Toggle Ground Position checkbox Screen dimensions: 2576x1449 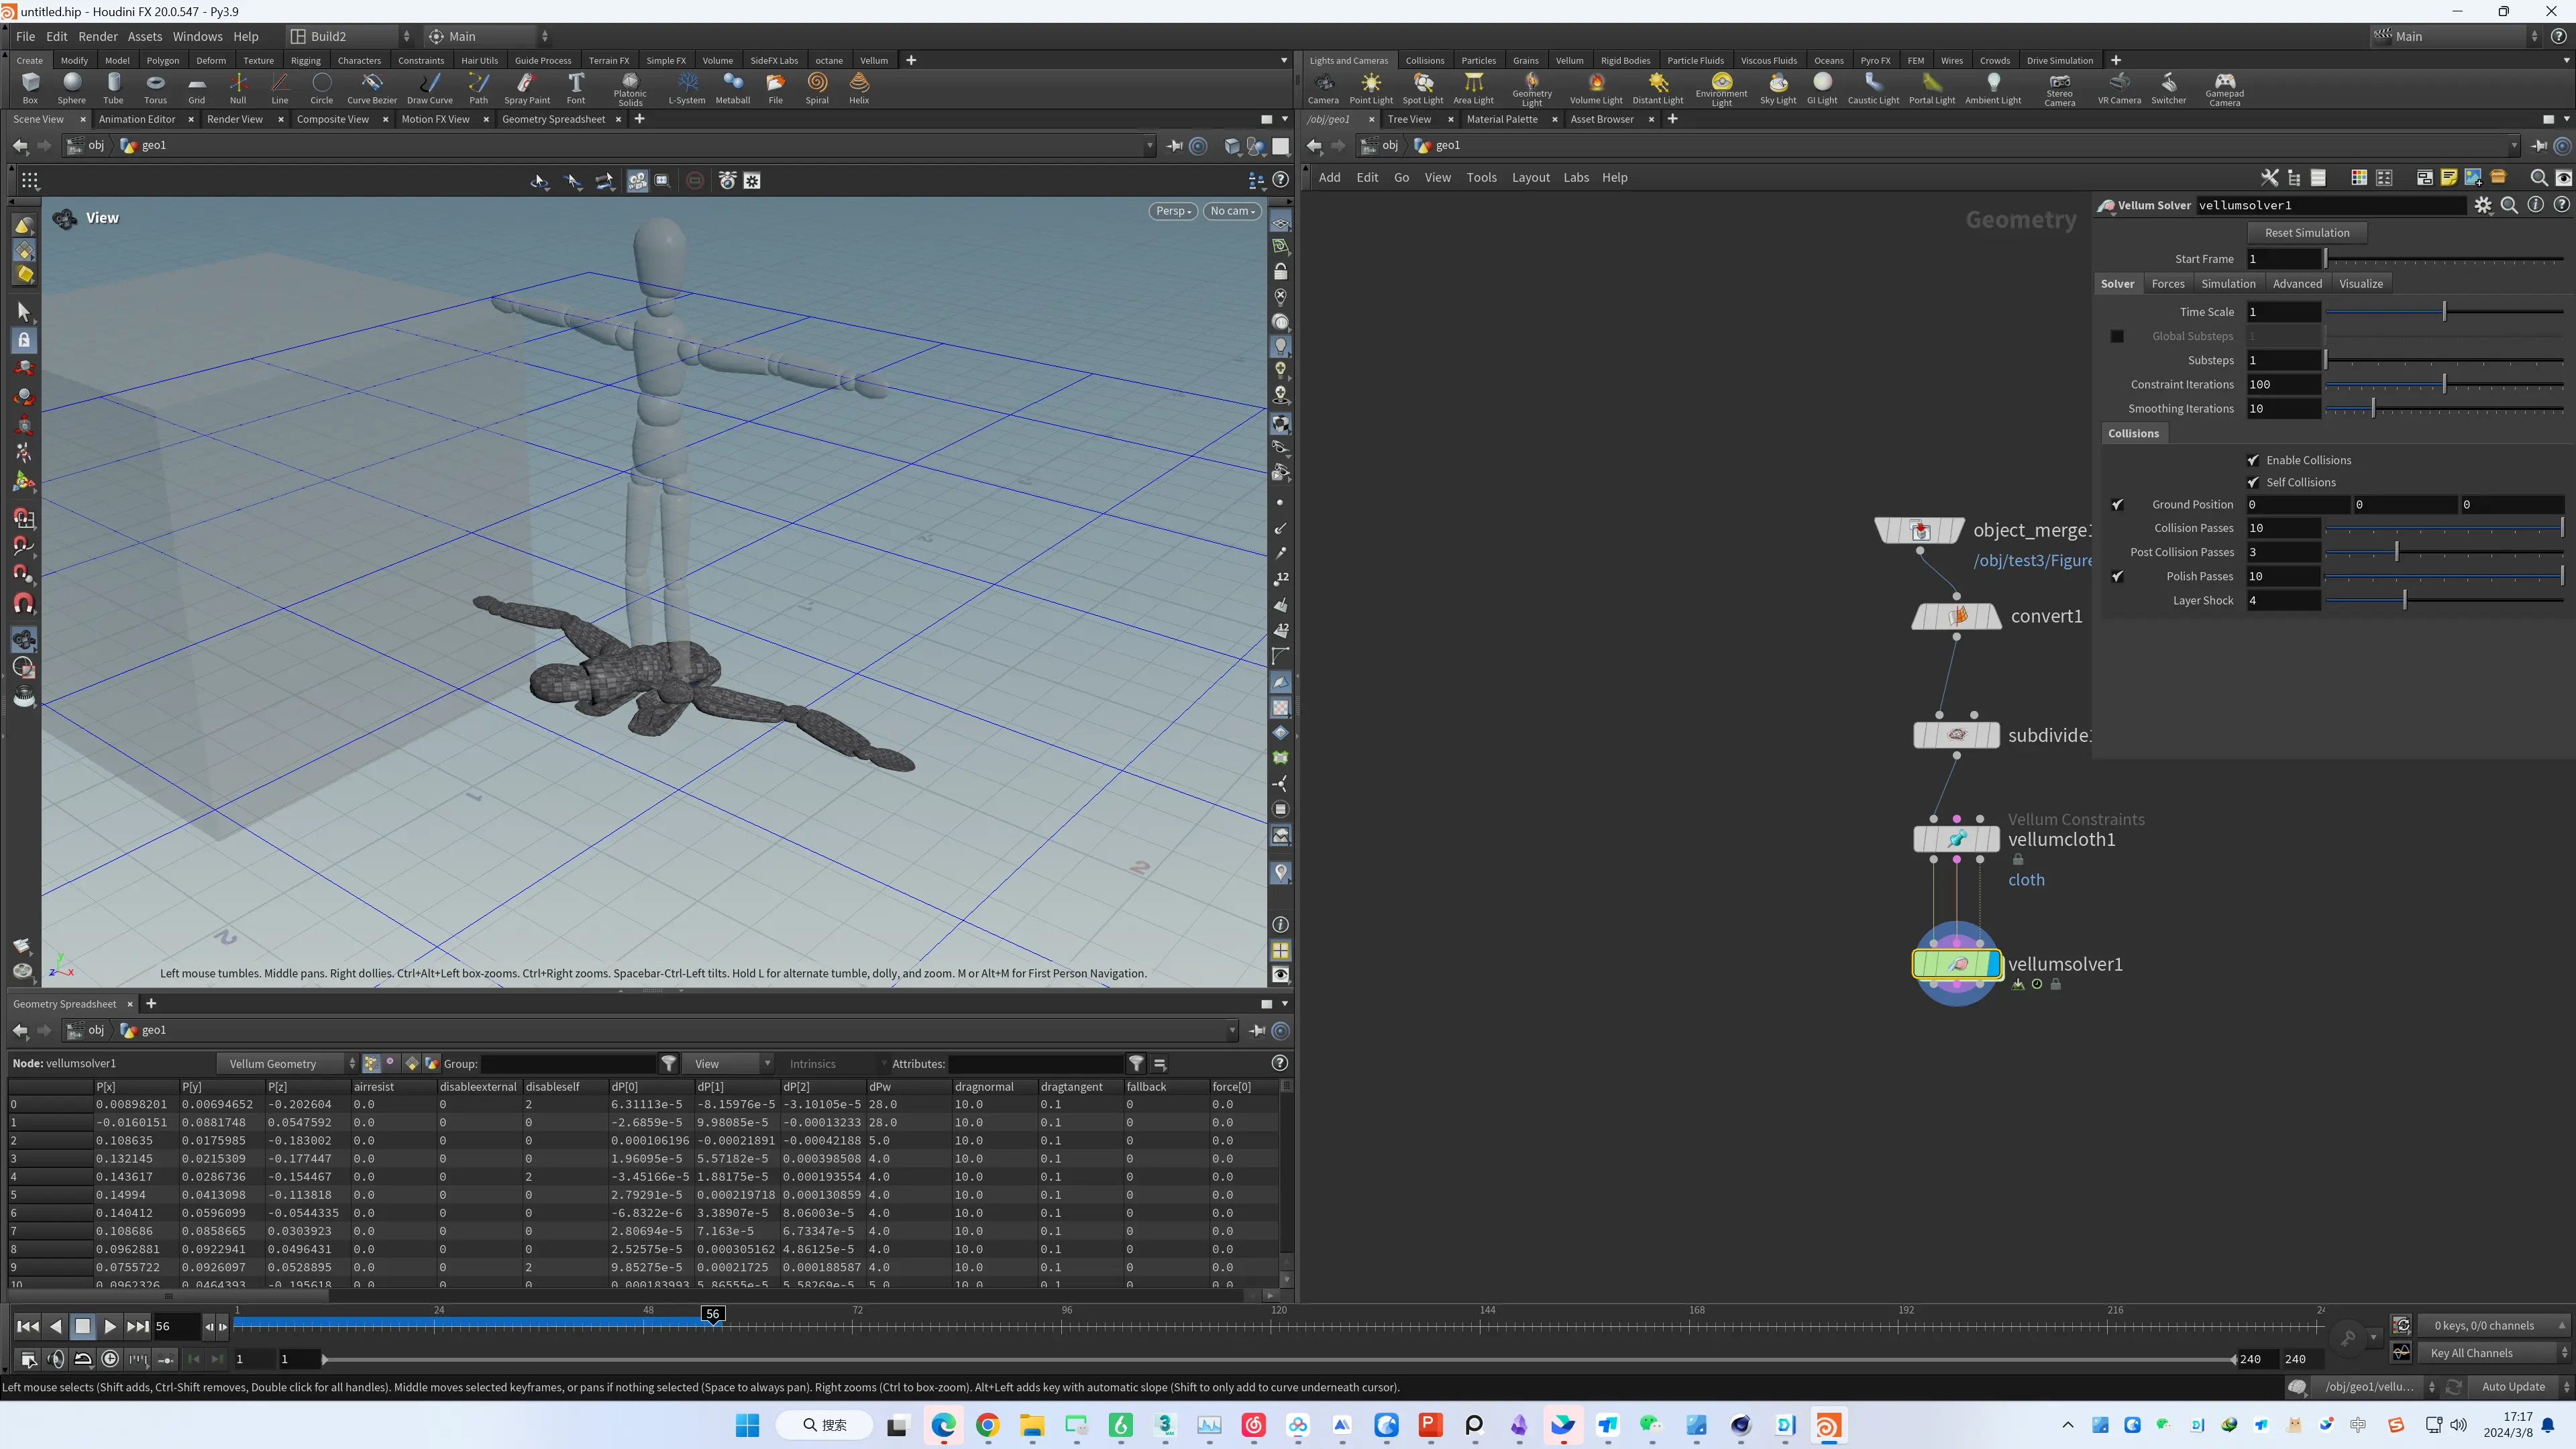click(x=2117, y=505)
